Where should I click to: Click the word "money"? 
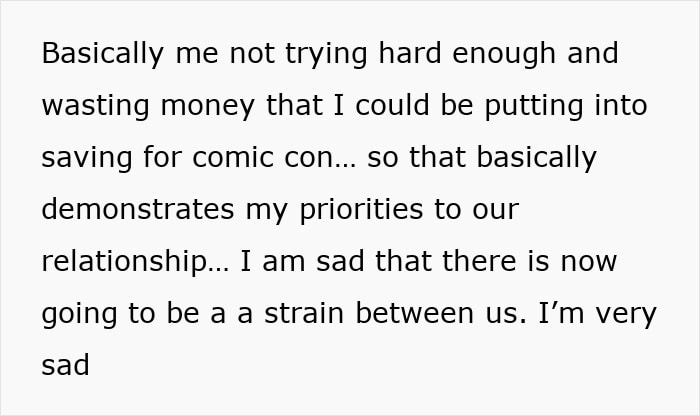[x=208, y=106]
